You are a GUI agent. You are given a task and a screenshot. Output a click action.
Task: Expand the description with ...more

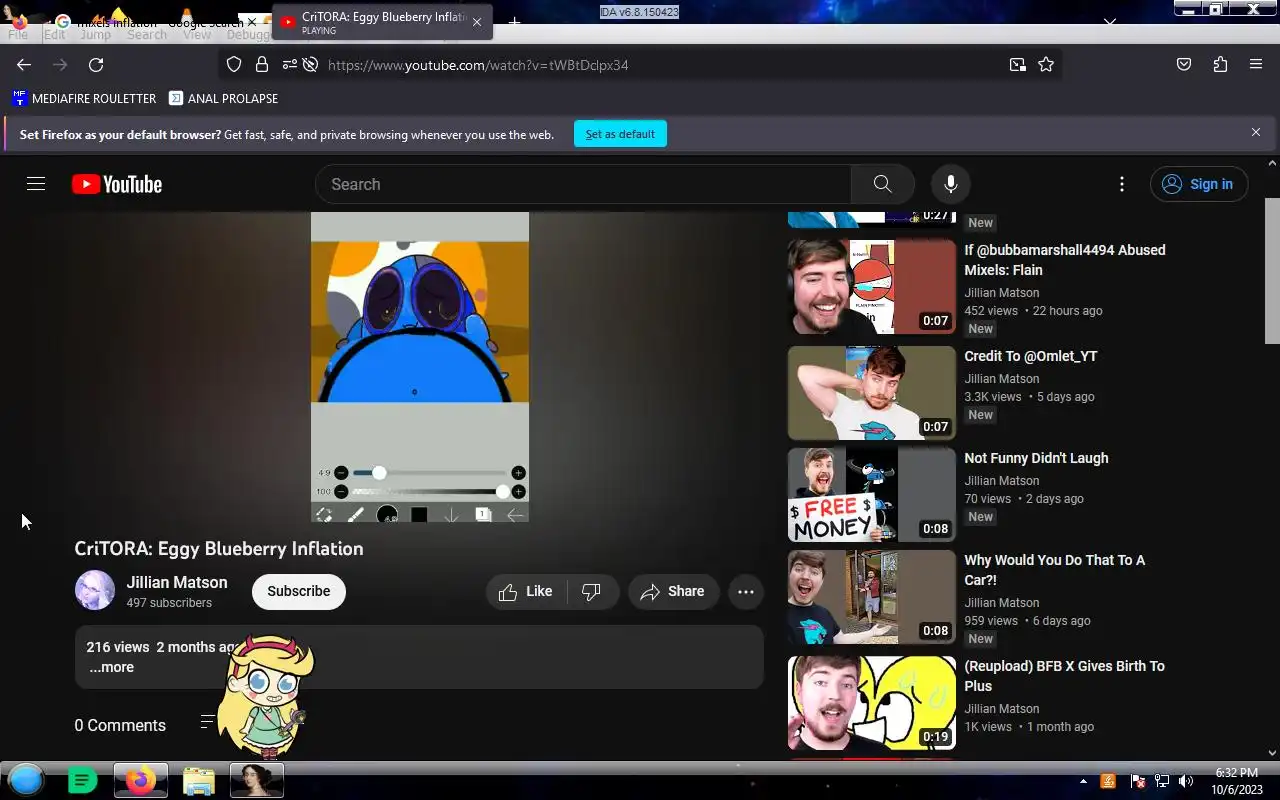(111, 667)
